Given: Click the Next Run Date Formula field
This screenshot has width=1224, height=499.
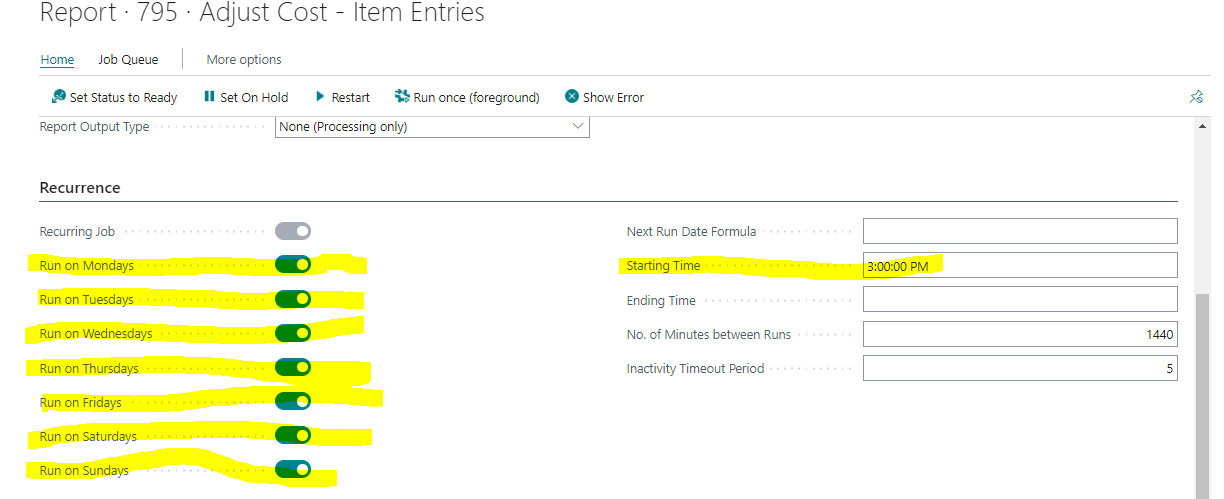Looking at the screenshot, I should 1020,231.
